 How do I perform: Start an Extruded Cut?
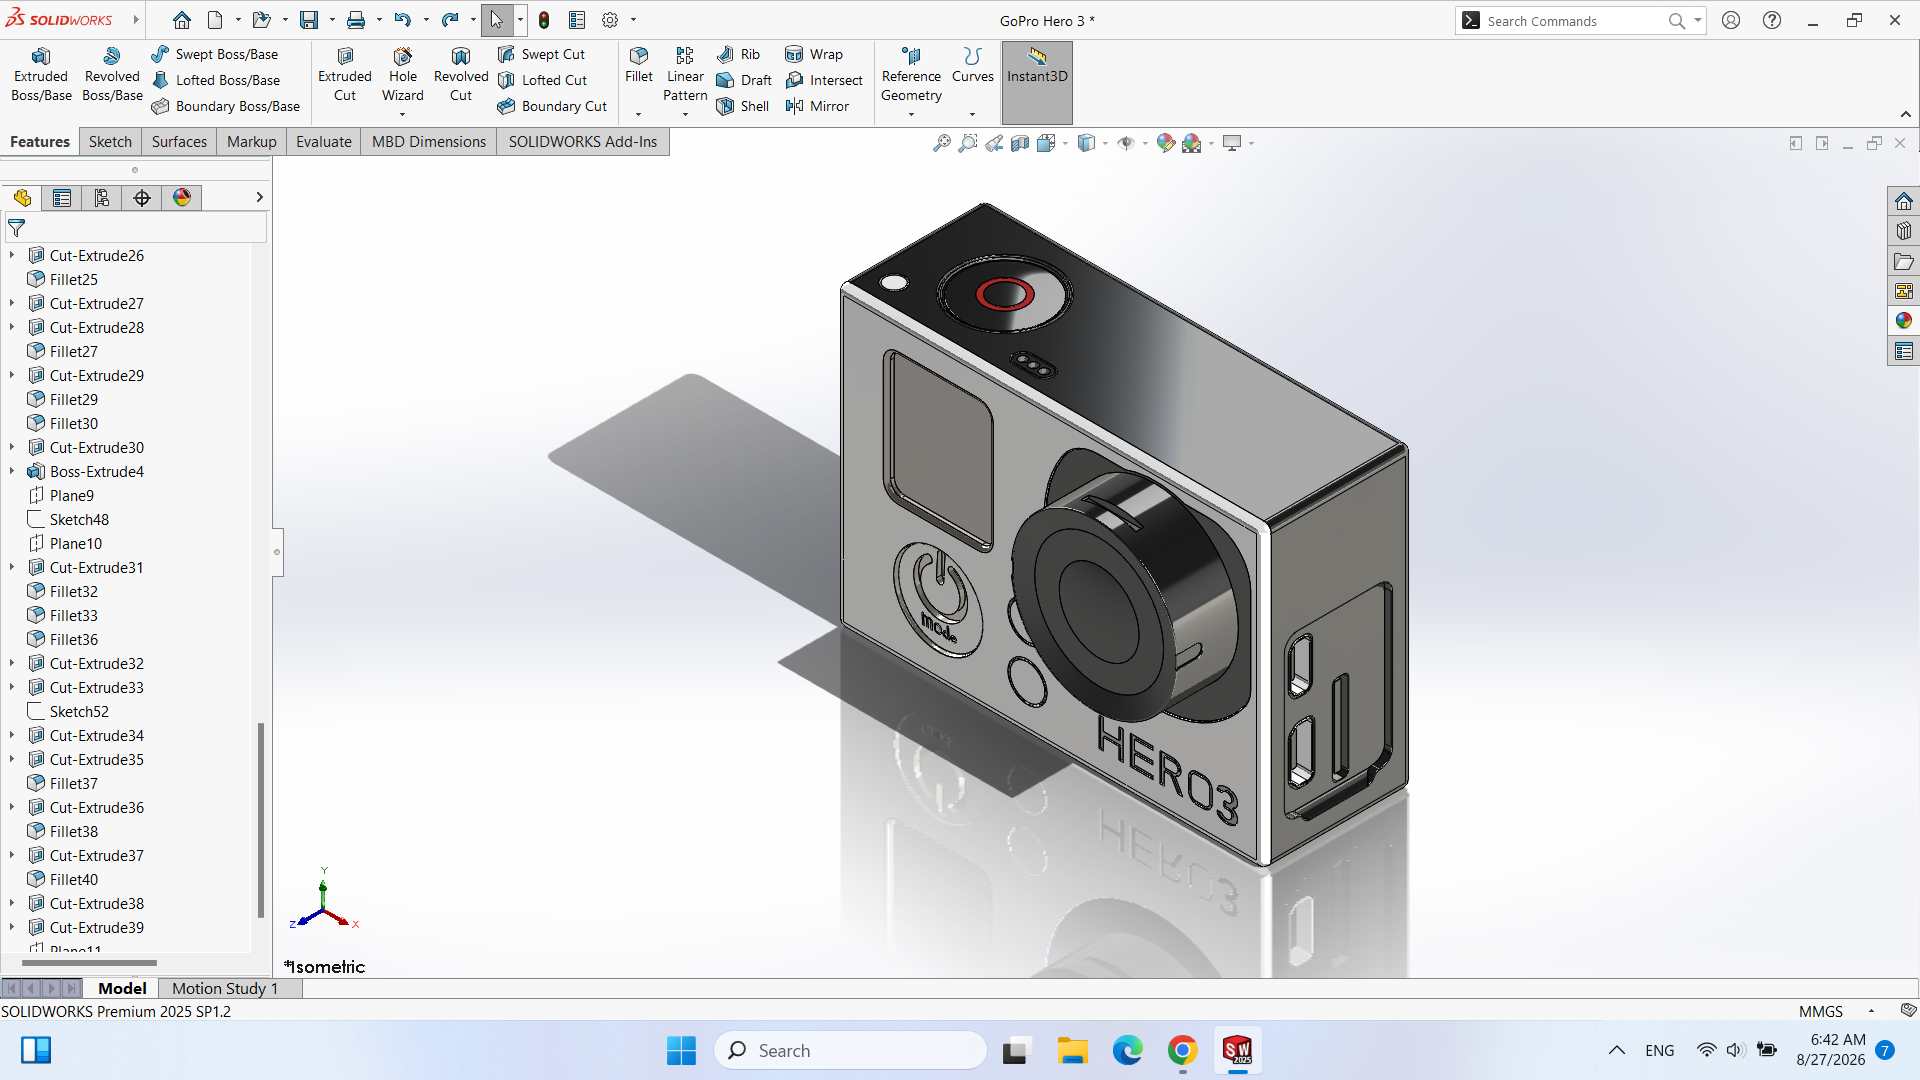345,75
